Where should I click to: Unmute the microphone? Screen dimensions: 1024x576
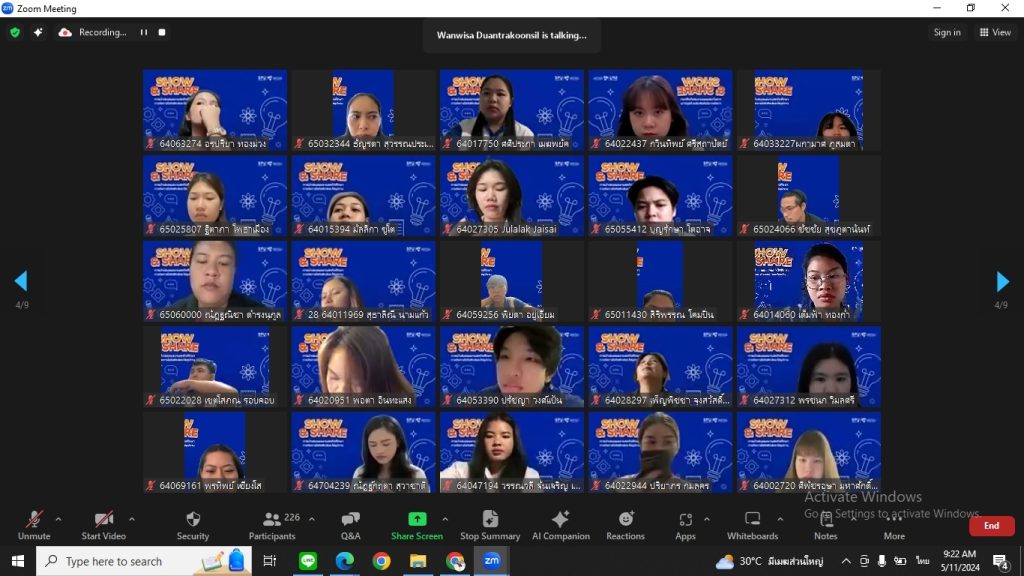[x=34, y=525]
